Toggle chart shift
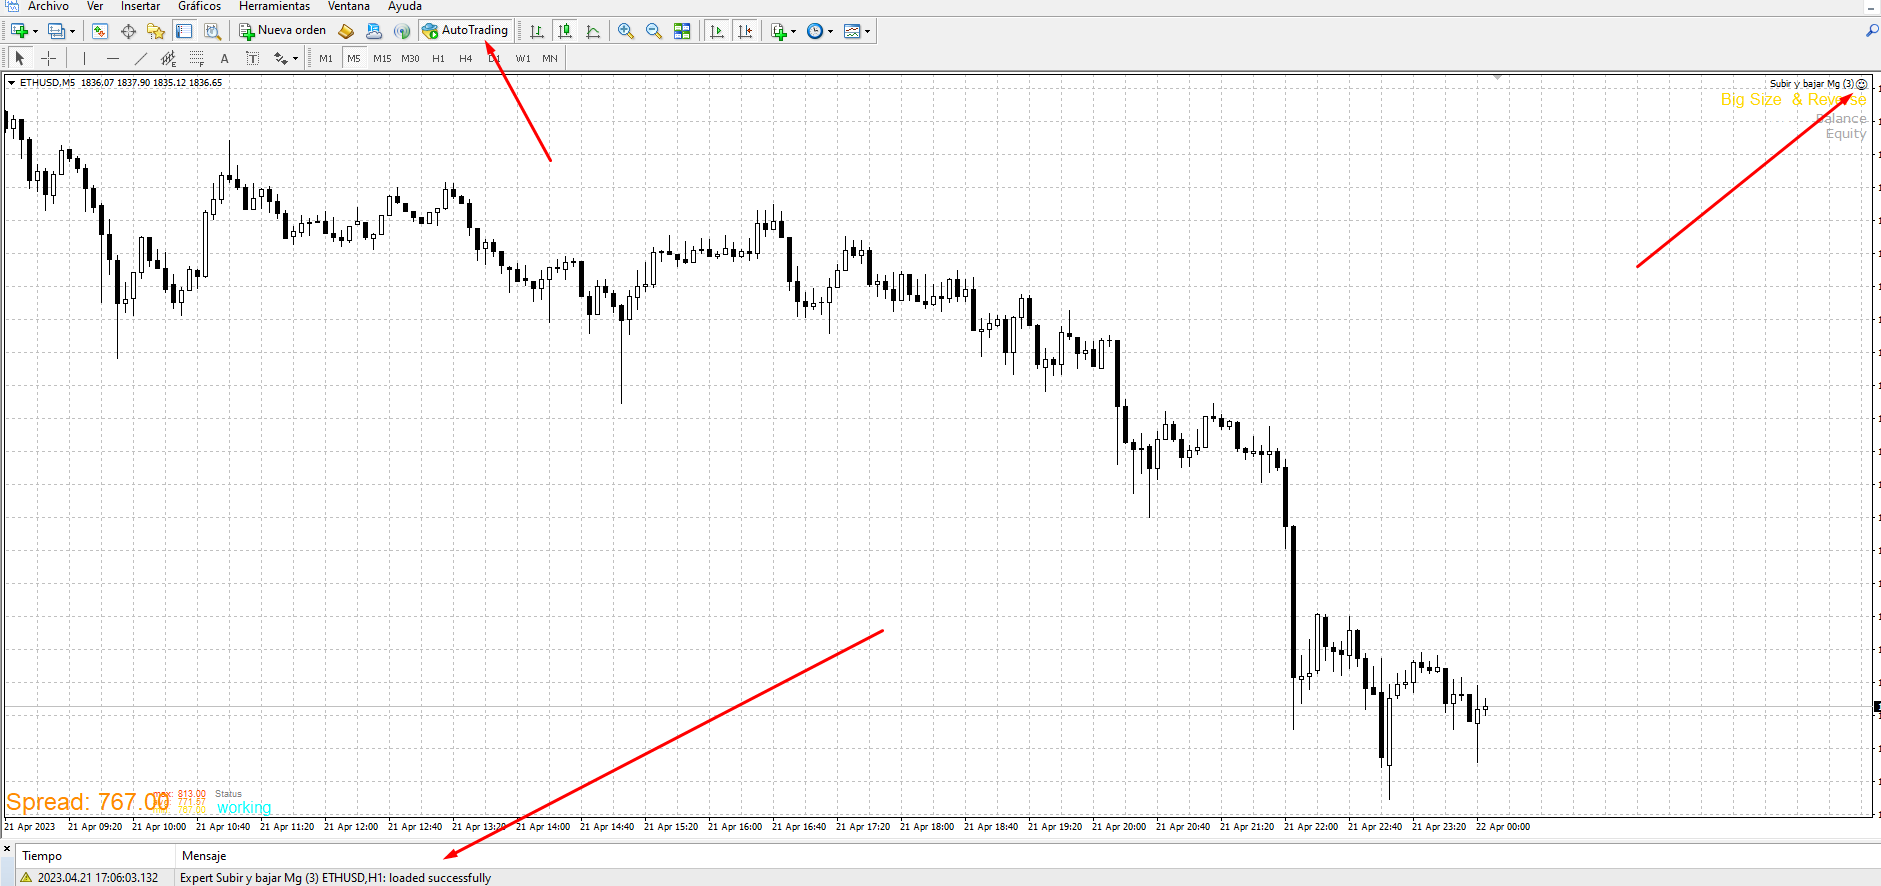 [x=745, y=31]
